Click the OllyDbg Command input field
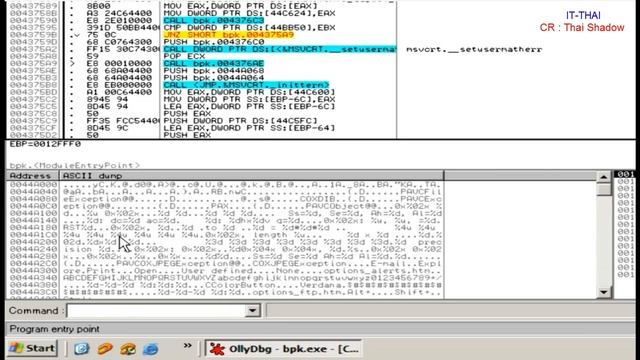The image size is (640, 360). click(x=157, y=311)
